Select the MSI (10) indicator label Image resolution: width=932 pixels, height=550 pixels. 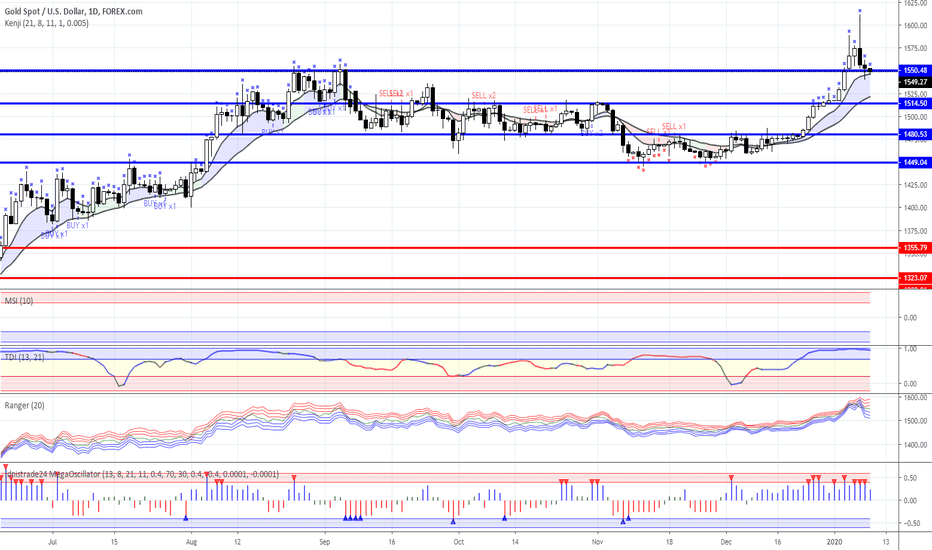pyautogui.click(x=19, y=300)
